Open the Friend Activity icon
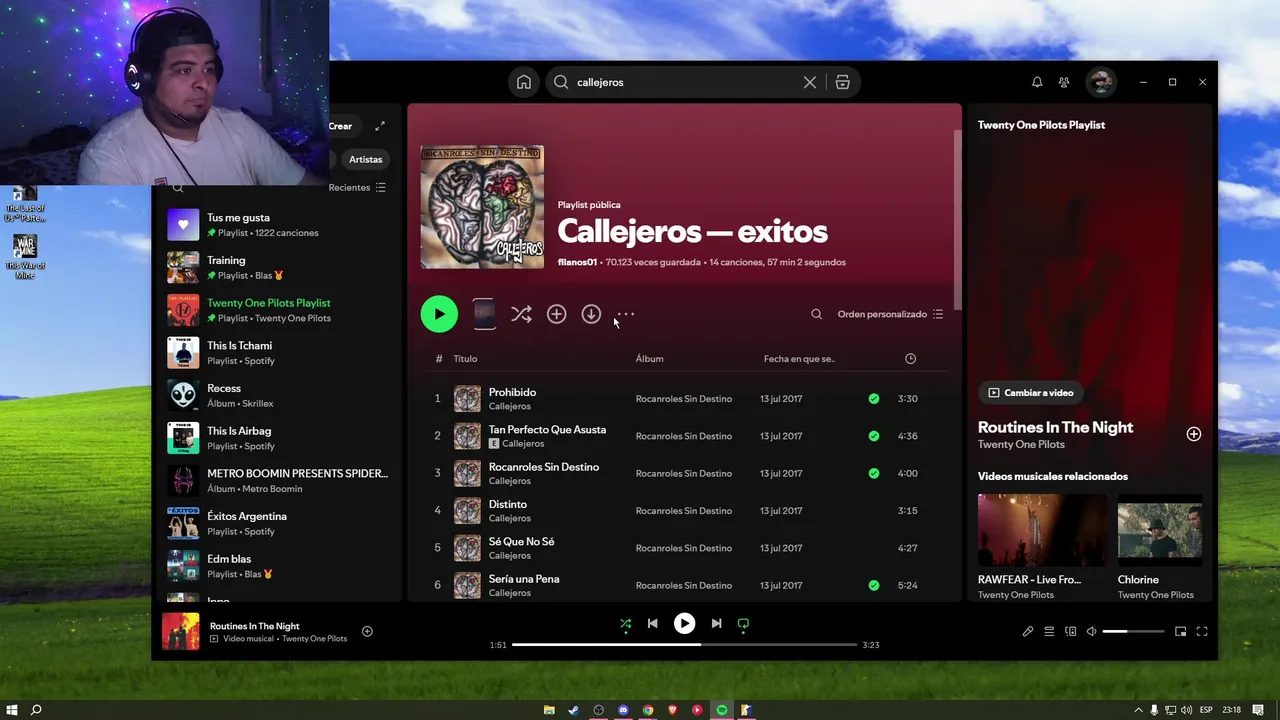The image size is (1280, 720). coord(1064,82)
